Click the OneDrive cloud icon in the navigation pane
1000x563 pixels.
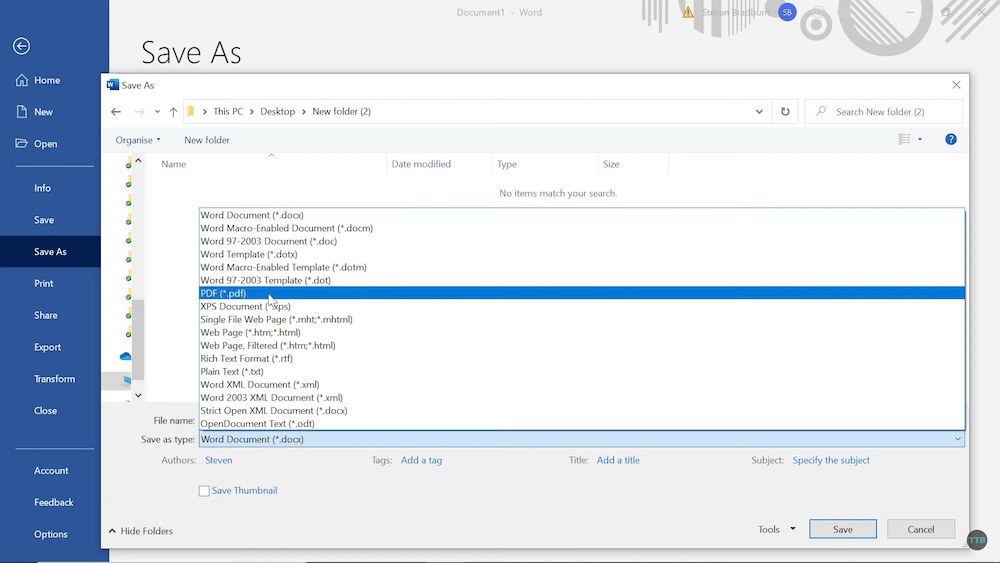(125, 356)
